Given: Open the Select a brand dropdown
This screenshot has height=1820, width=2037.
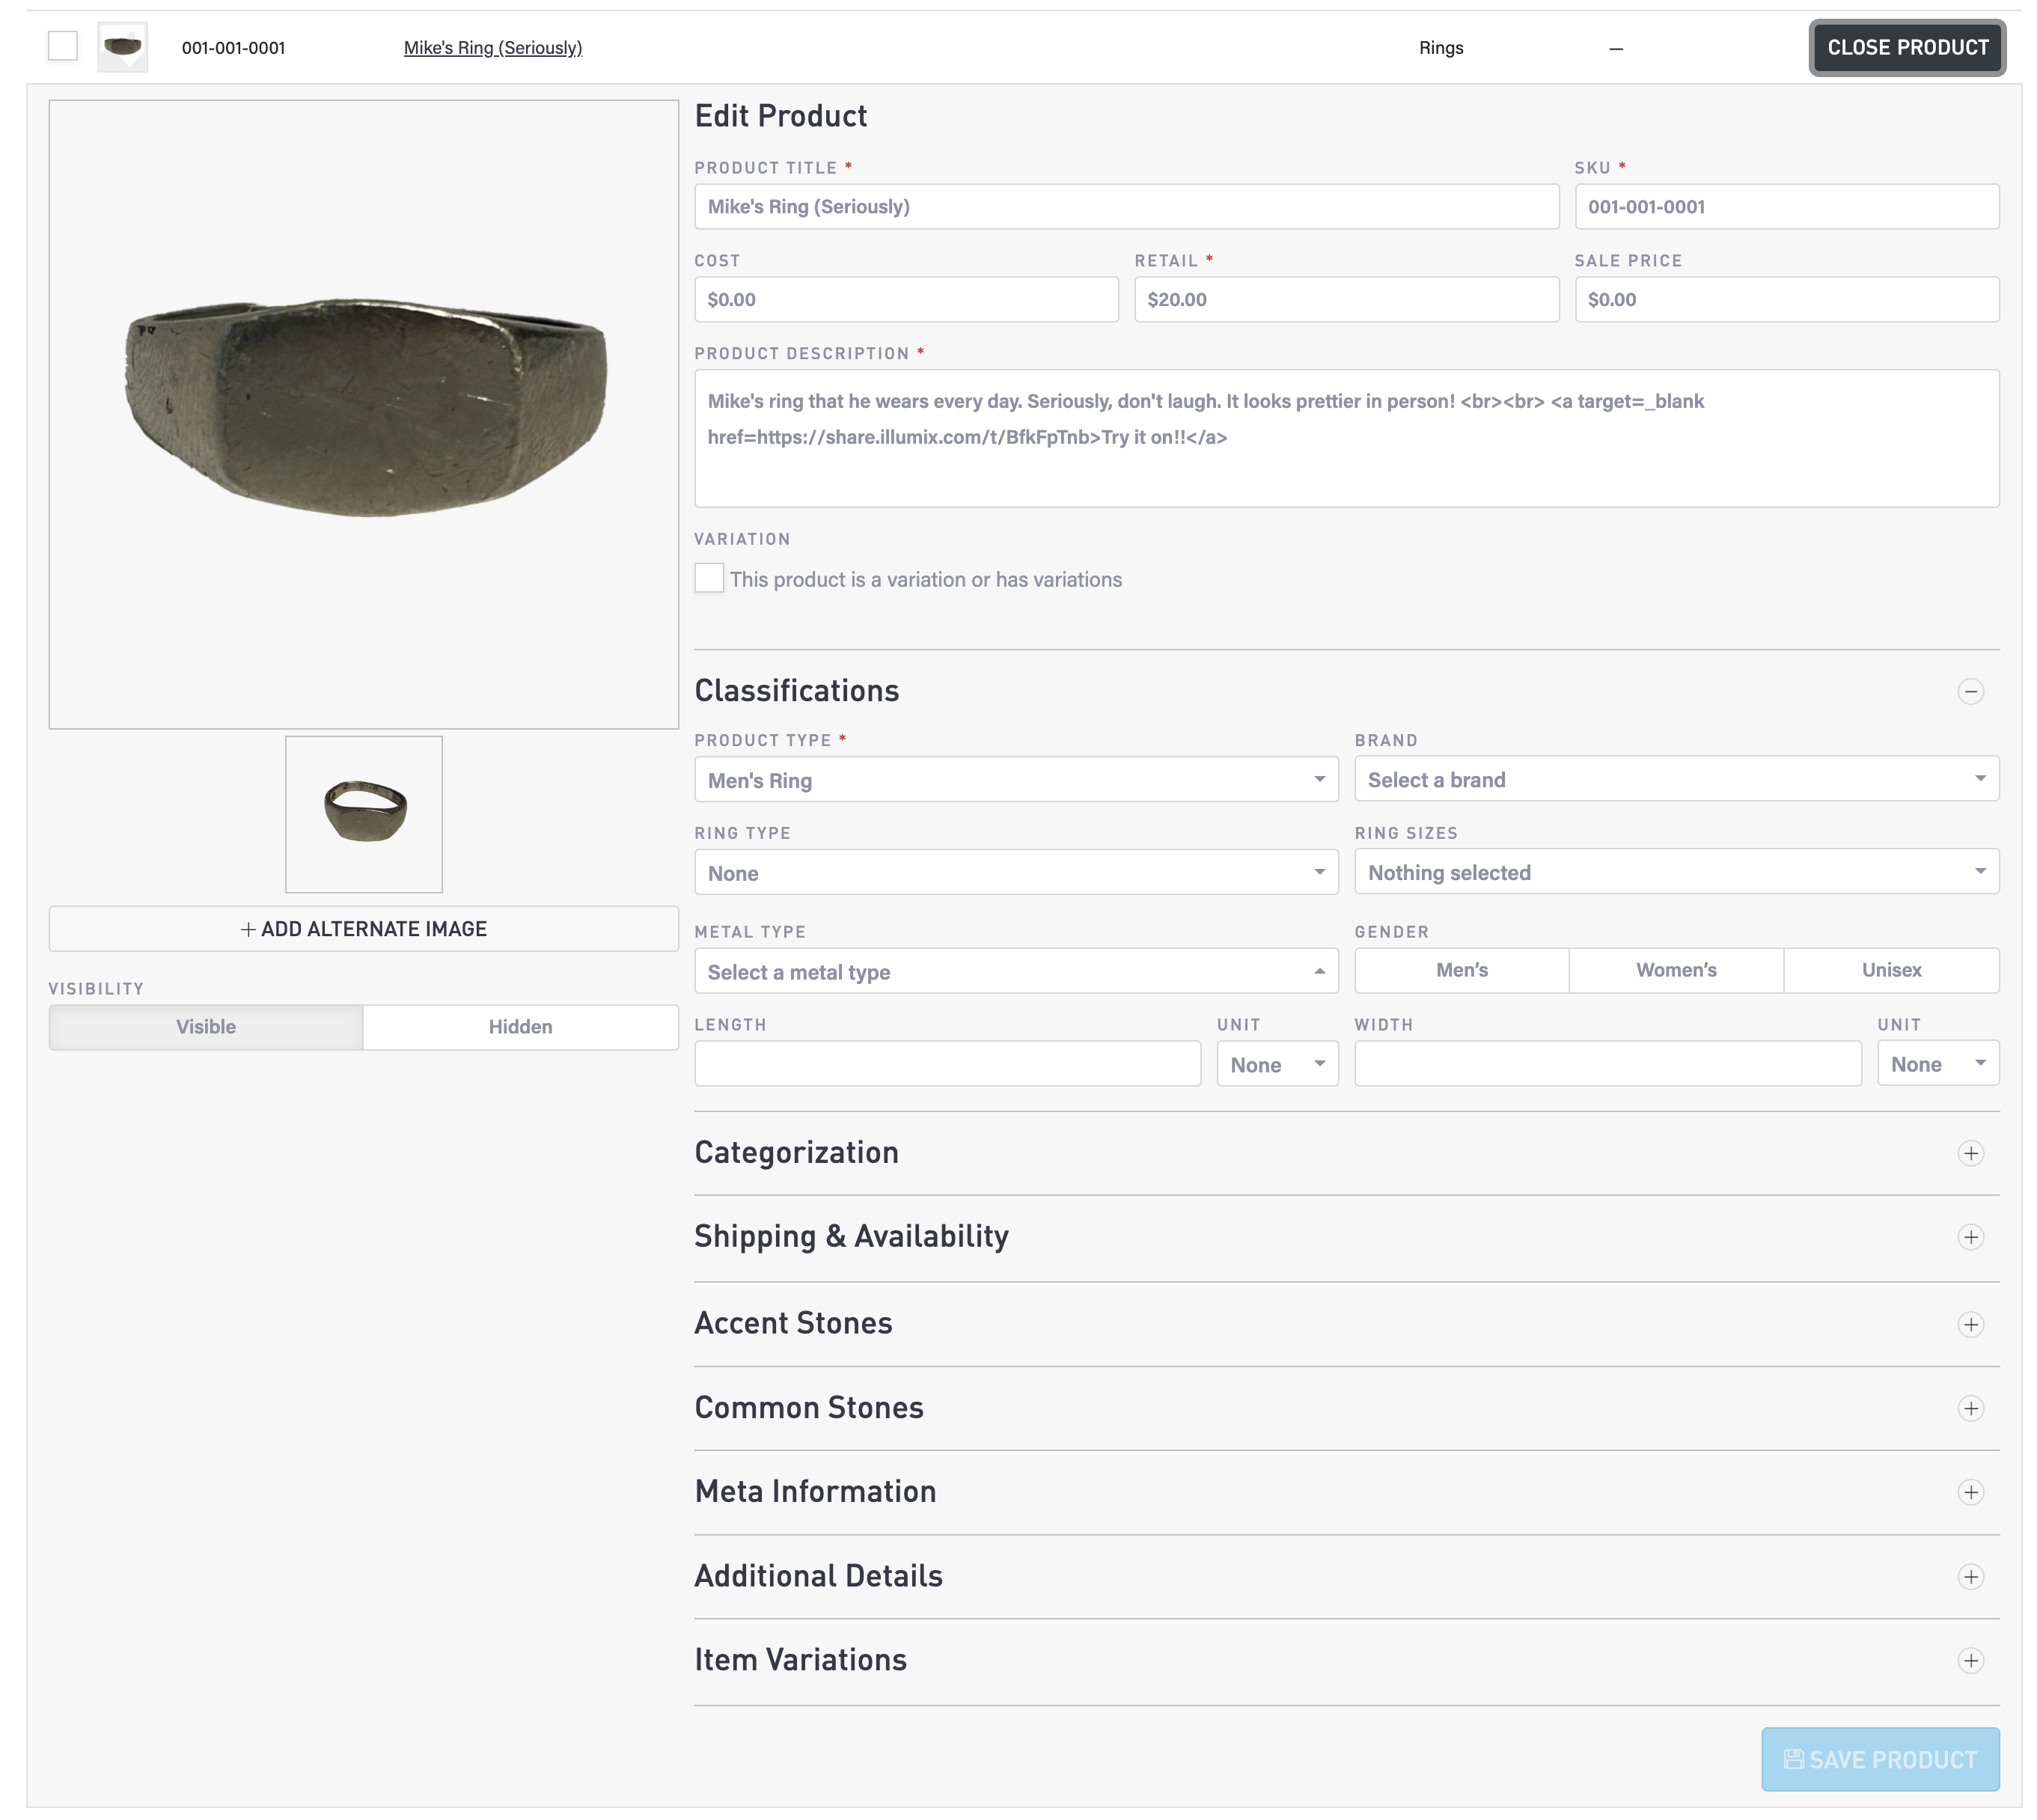Looking at the screenshot, I should 1675,779.
